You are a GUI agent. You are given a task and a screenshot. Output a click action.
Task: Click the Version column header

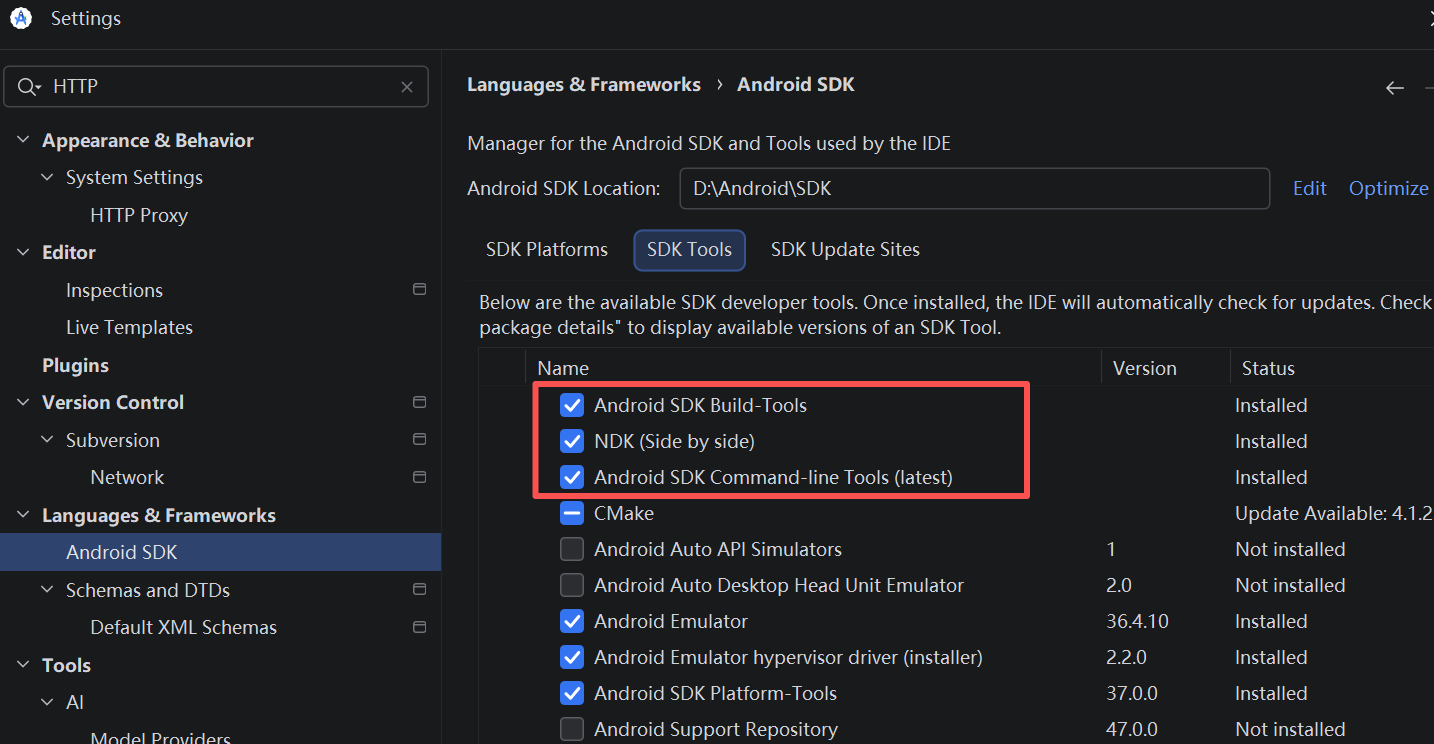tap(1145, 368)
